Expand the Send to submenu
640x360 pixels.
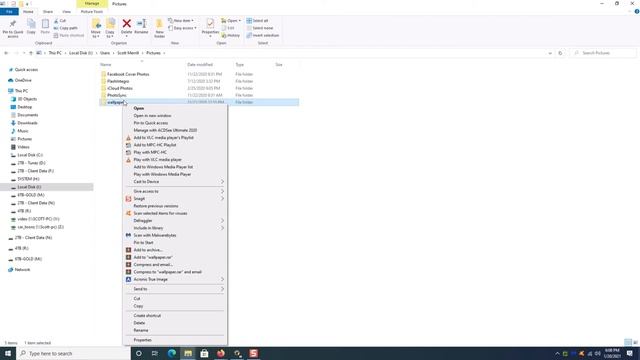[175, 289]
